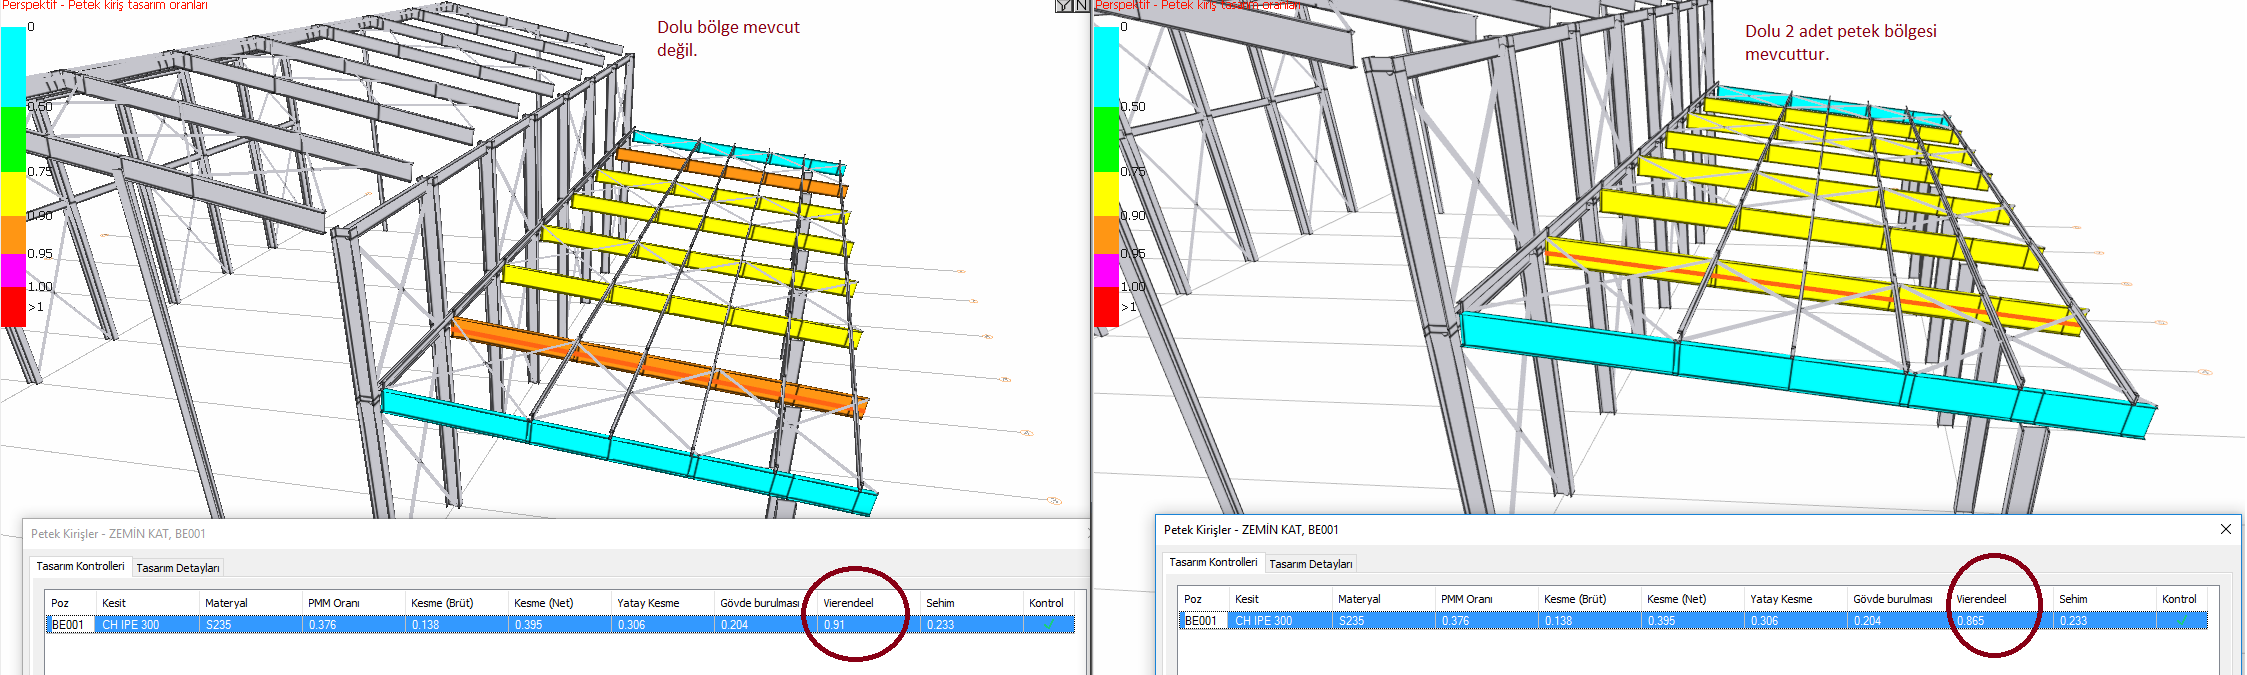The width and height of the screenshot is (2247, 675).
Task: Click the green Kontrol checkmark in right dialog
Action: pos(2181,621)
